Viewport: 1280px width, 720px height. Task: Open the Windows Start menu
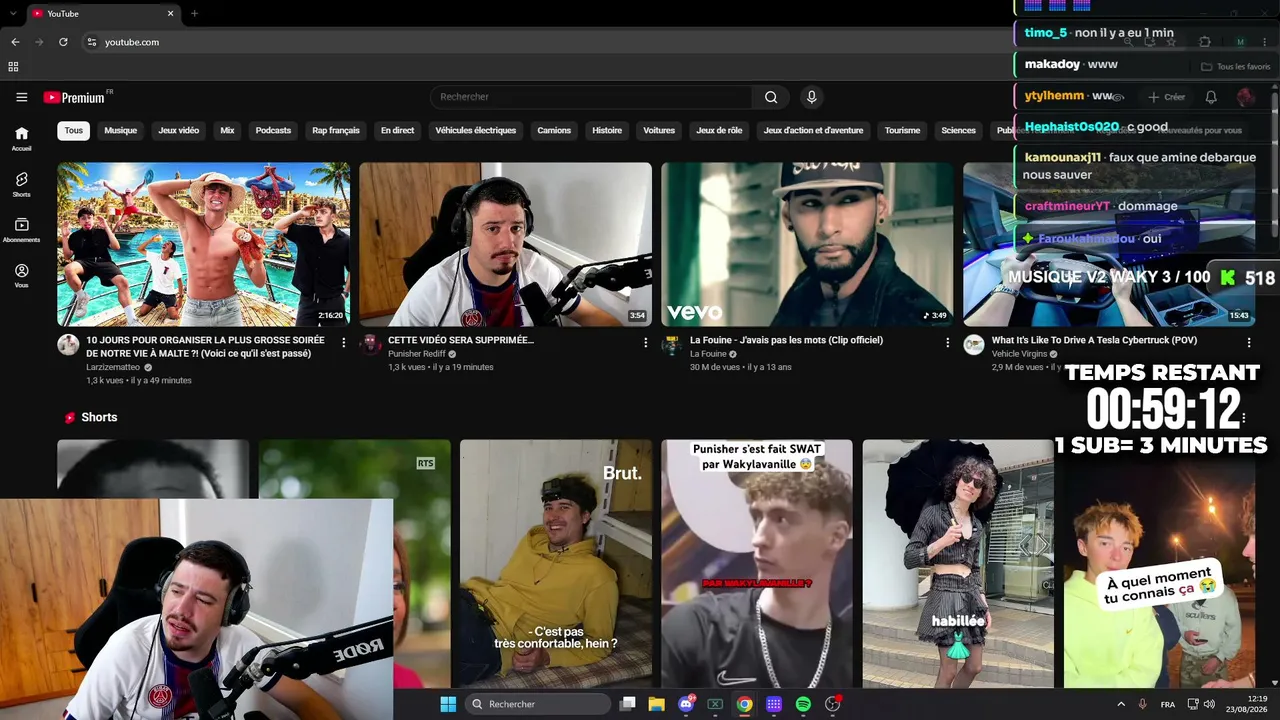[x=448, y=704]
